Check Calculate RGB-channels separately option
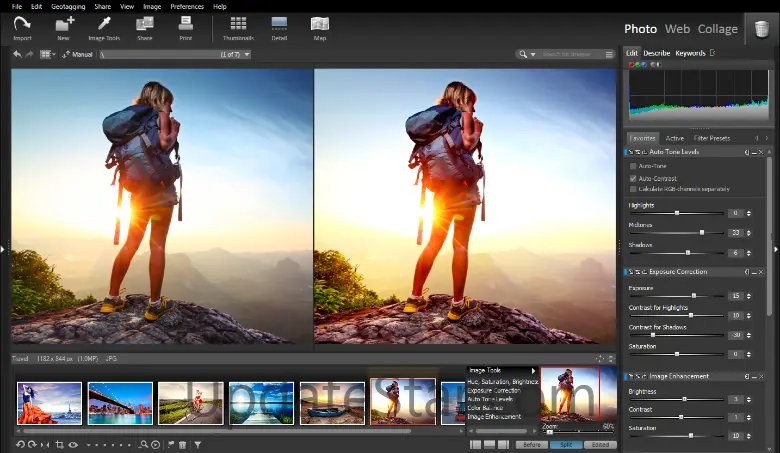This screenshot has height=453, width=780. point(633,188)
